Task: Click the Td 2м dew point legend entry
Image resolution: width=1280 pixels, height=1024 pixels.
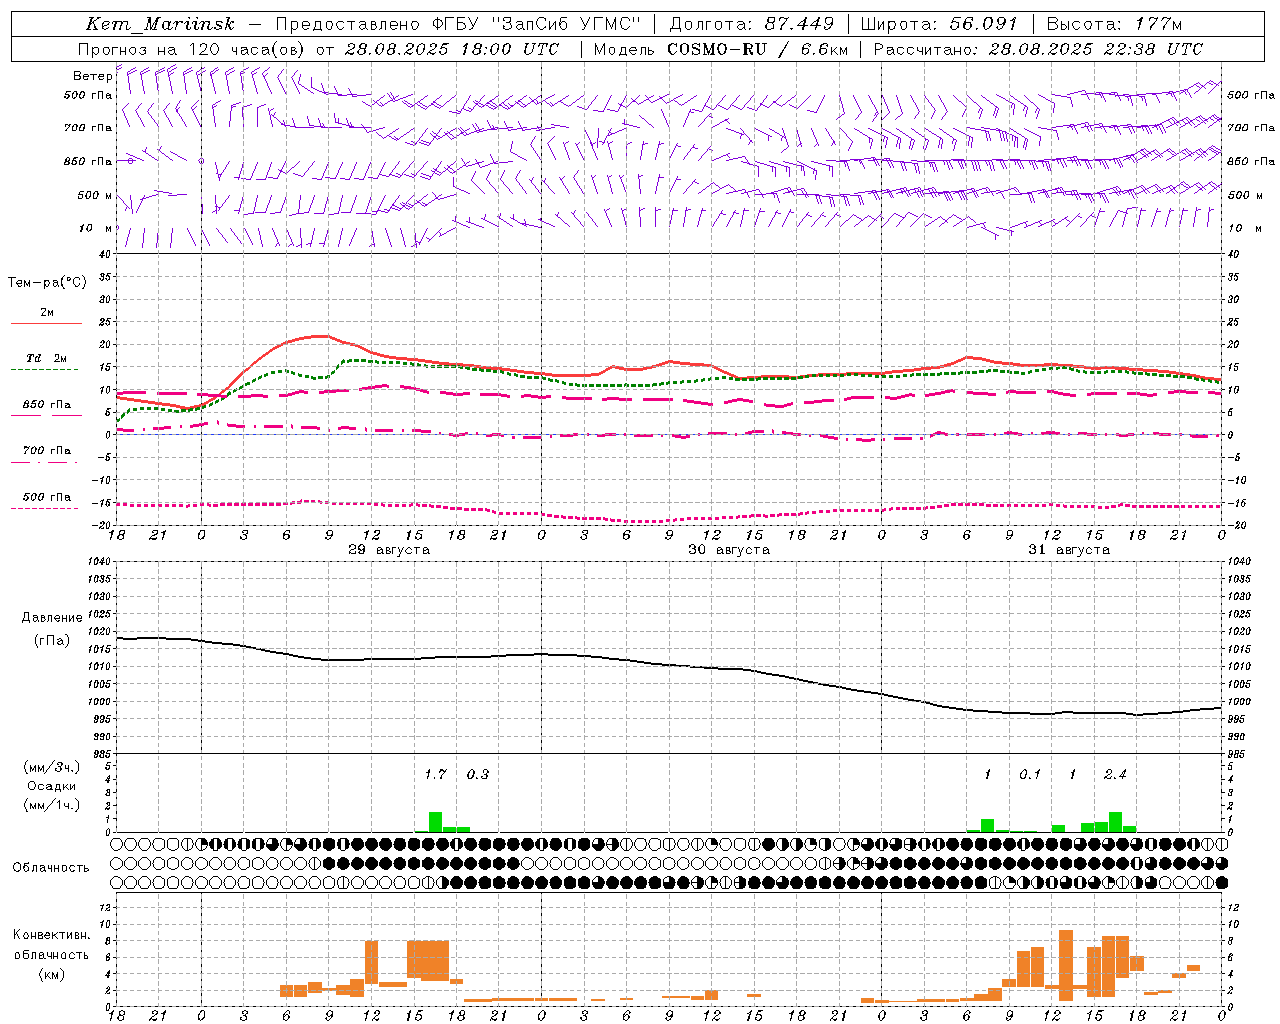Action: (x=47, y=358)
